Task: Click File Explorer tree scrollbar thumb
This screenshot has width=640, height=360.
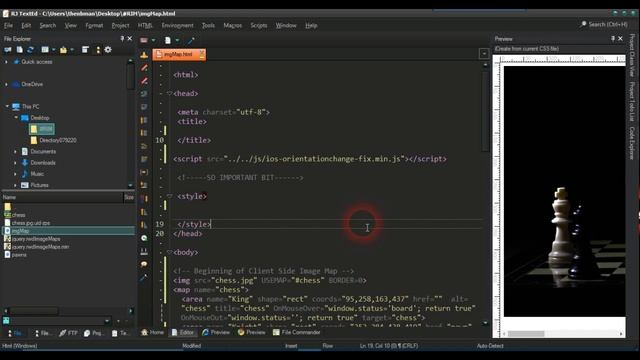Action: tap(130, 76)
